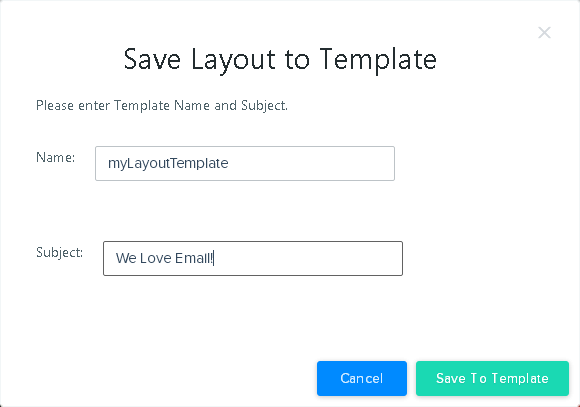
Task: Place cursor in the We Love Email! text
Action: [x=165, y=258]
